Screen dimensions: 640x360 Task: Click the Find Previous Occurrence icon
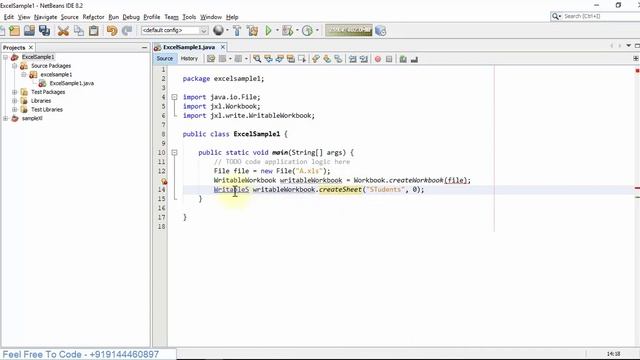point(268,59)
